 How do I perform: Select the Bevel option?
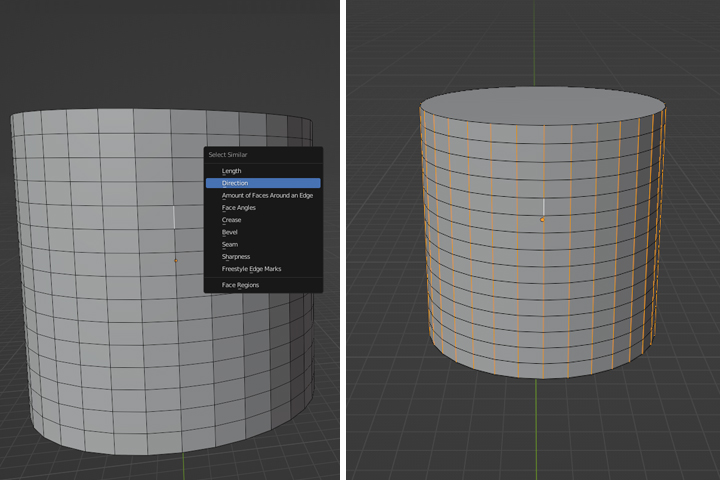click(263, 232)
